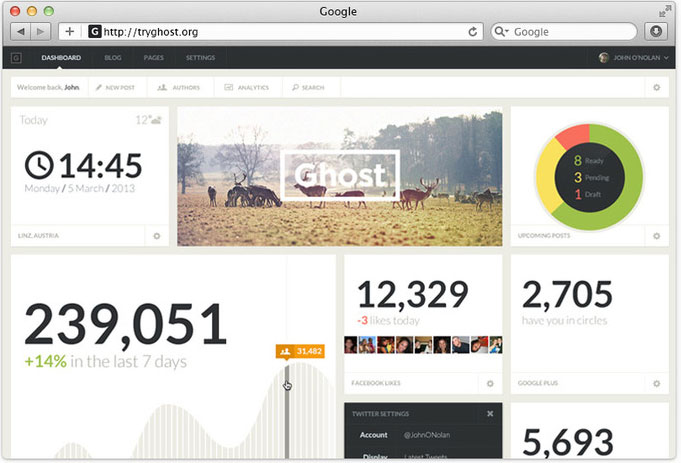Create a New Post

point(116,87)
